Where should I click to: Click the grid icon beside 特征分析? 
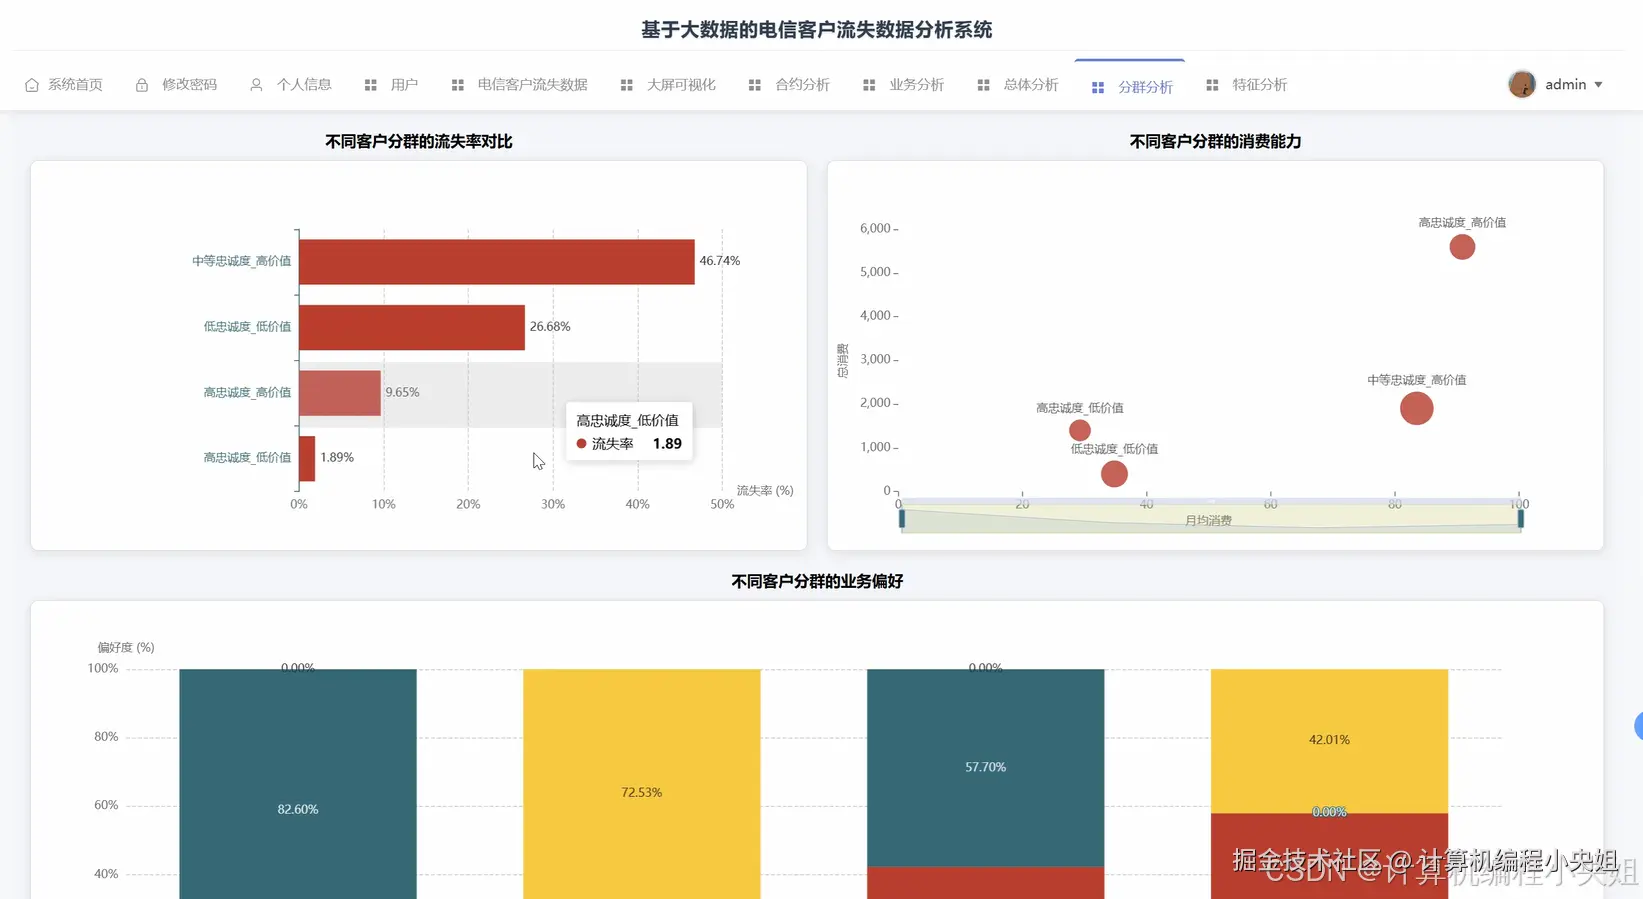tap(1212, 85)
